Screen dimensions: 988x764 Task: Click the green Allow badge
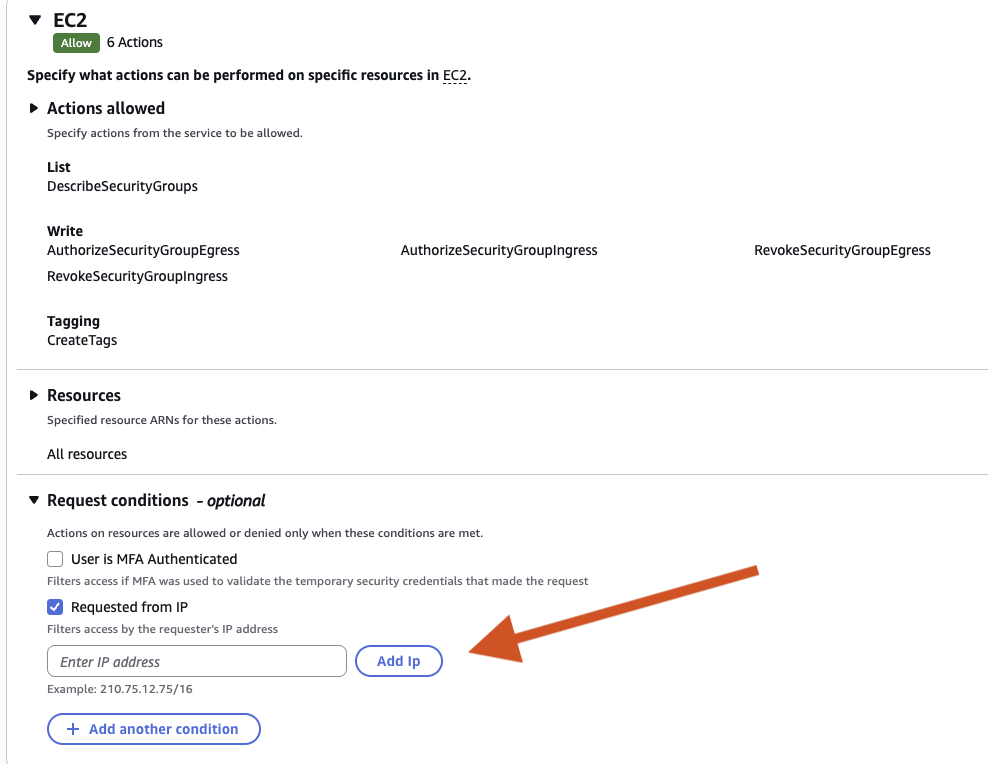click(76, 43)
